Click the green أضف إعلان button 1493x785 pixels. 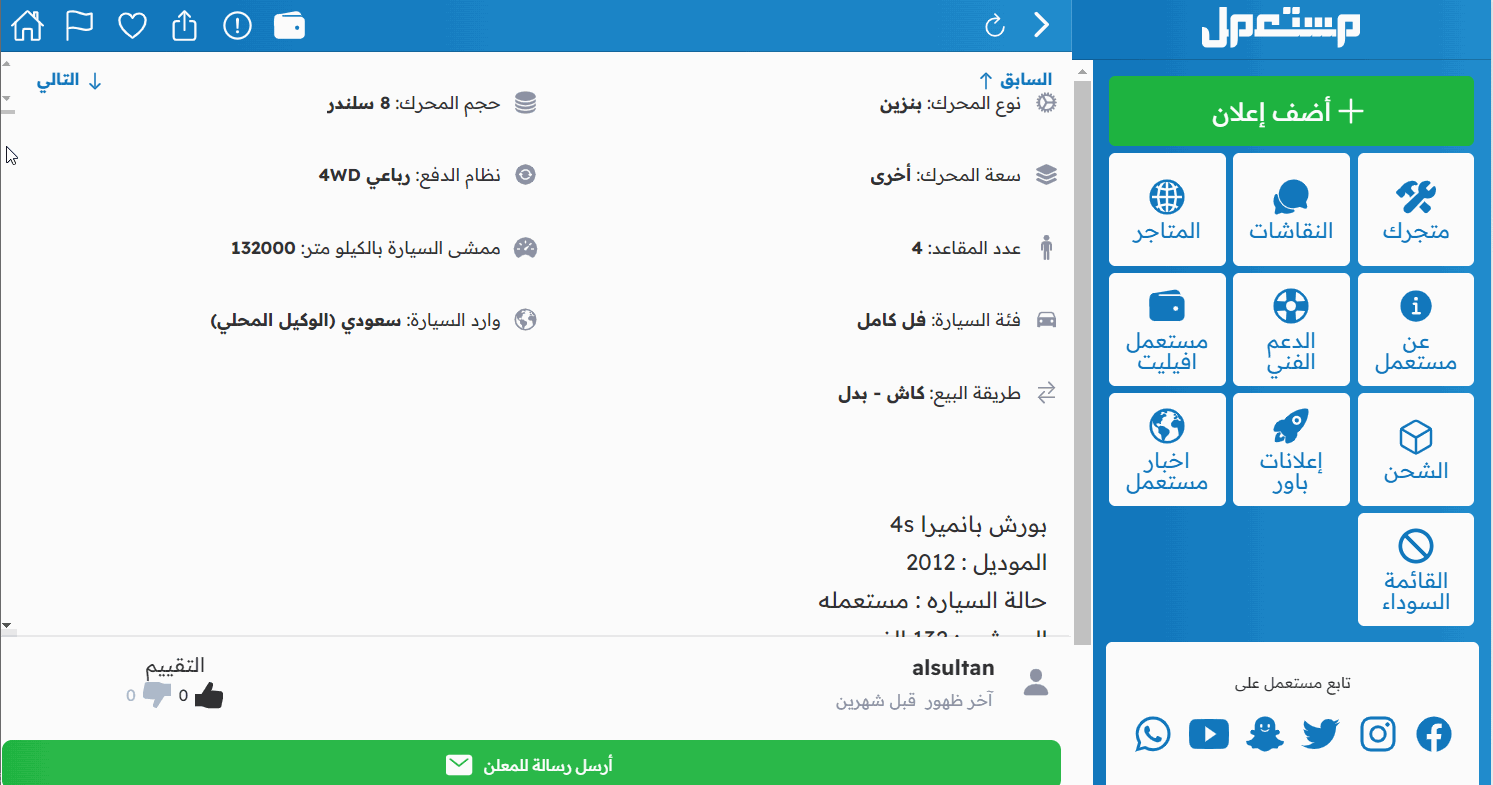coord(1290,111)
